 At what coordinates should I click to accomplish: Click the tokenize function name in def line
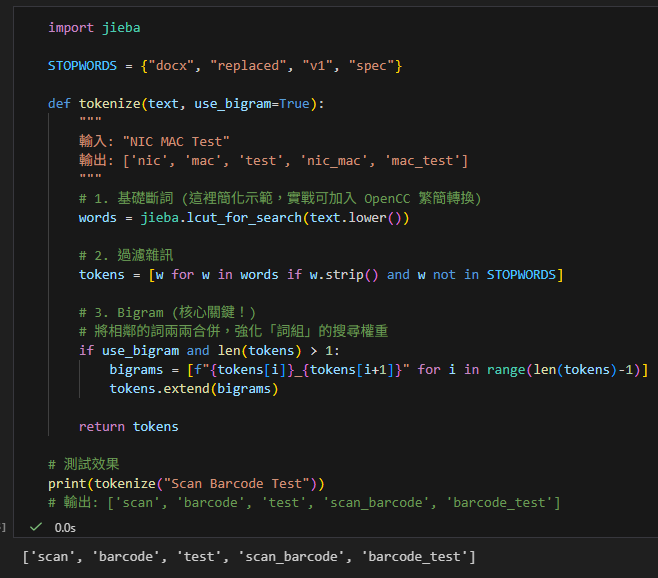click(x=111, y=104)
